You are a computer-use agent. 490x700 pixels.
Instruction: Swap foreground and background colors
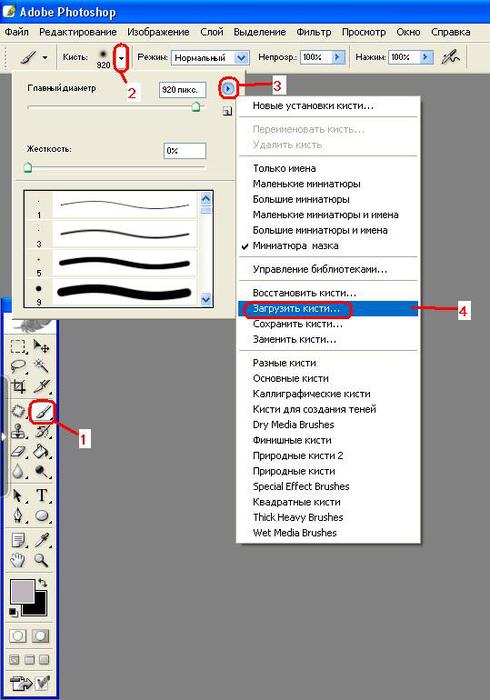coord(42,582)
